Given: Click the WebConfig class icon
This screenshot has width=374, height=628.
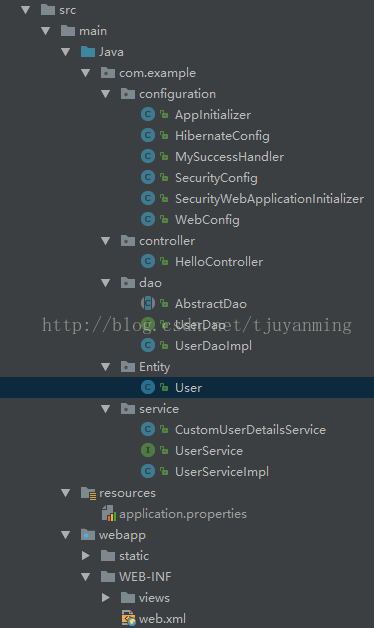Looking at the screenshot, I should [148, 219].
